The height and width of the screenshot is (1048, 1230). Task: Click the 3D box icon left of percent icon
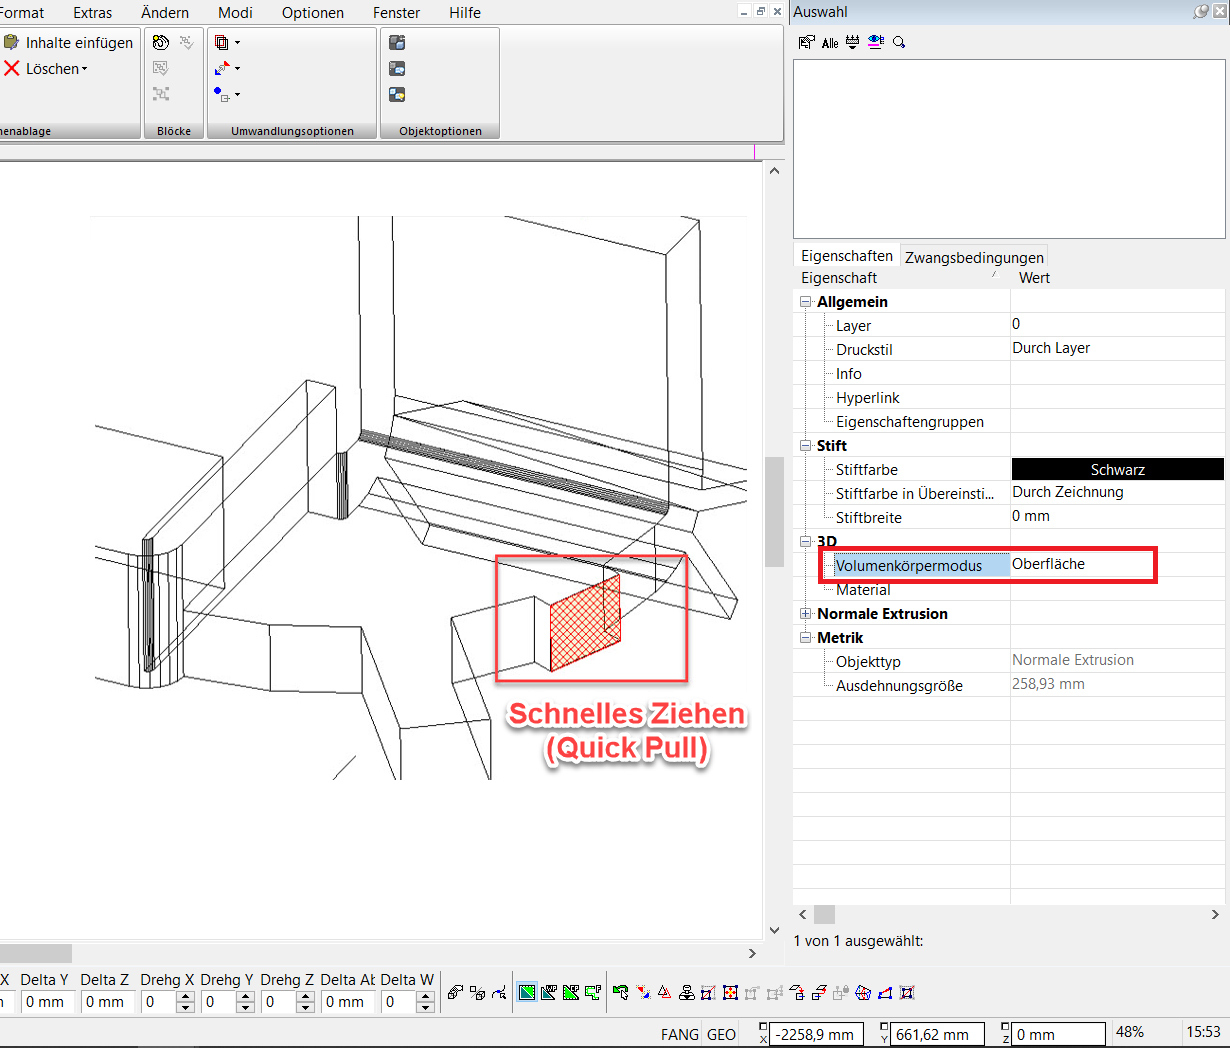click(455, 992)
